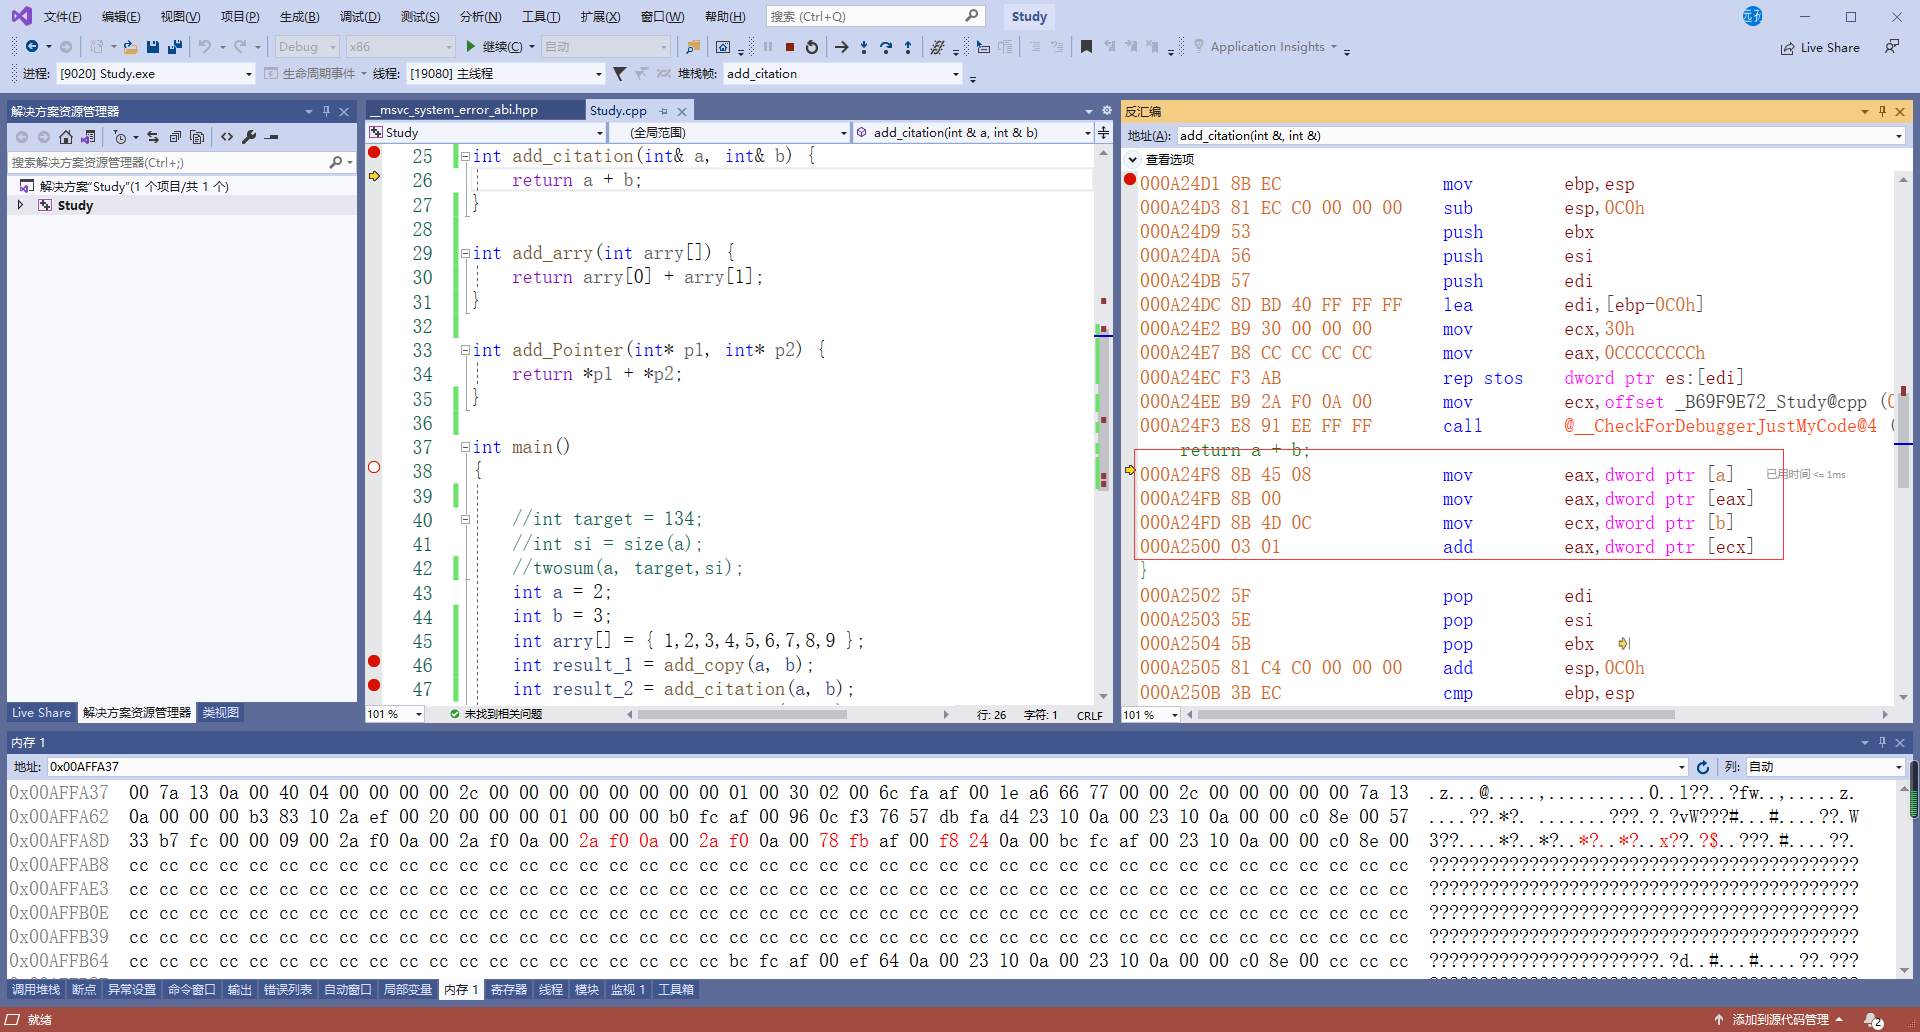Screen dimensions: 1920x1032
Task: Open the 线程 主线程 dropdown
Action: (599, 74)
